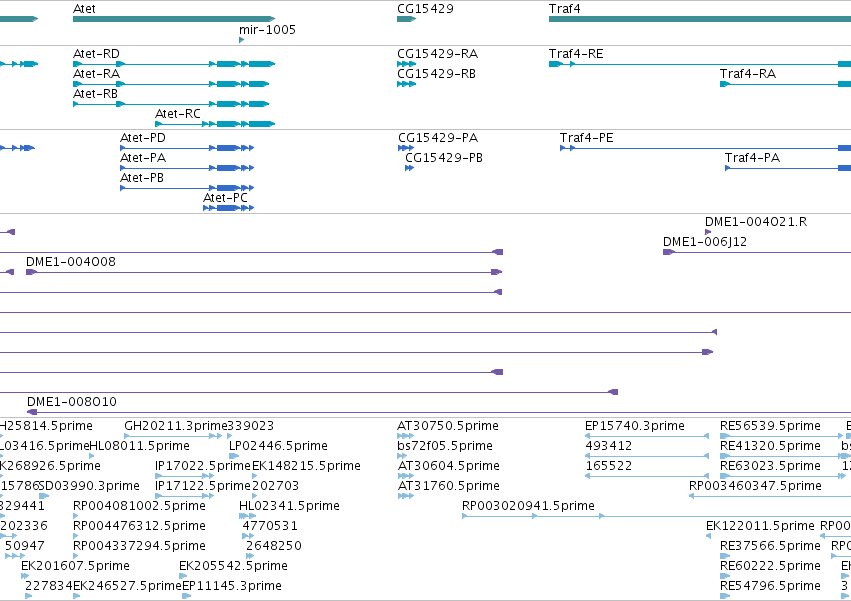Select the EK201607.5prime EST label
The image size is (851, 601).
[x=75, y=566]
